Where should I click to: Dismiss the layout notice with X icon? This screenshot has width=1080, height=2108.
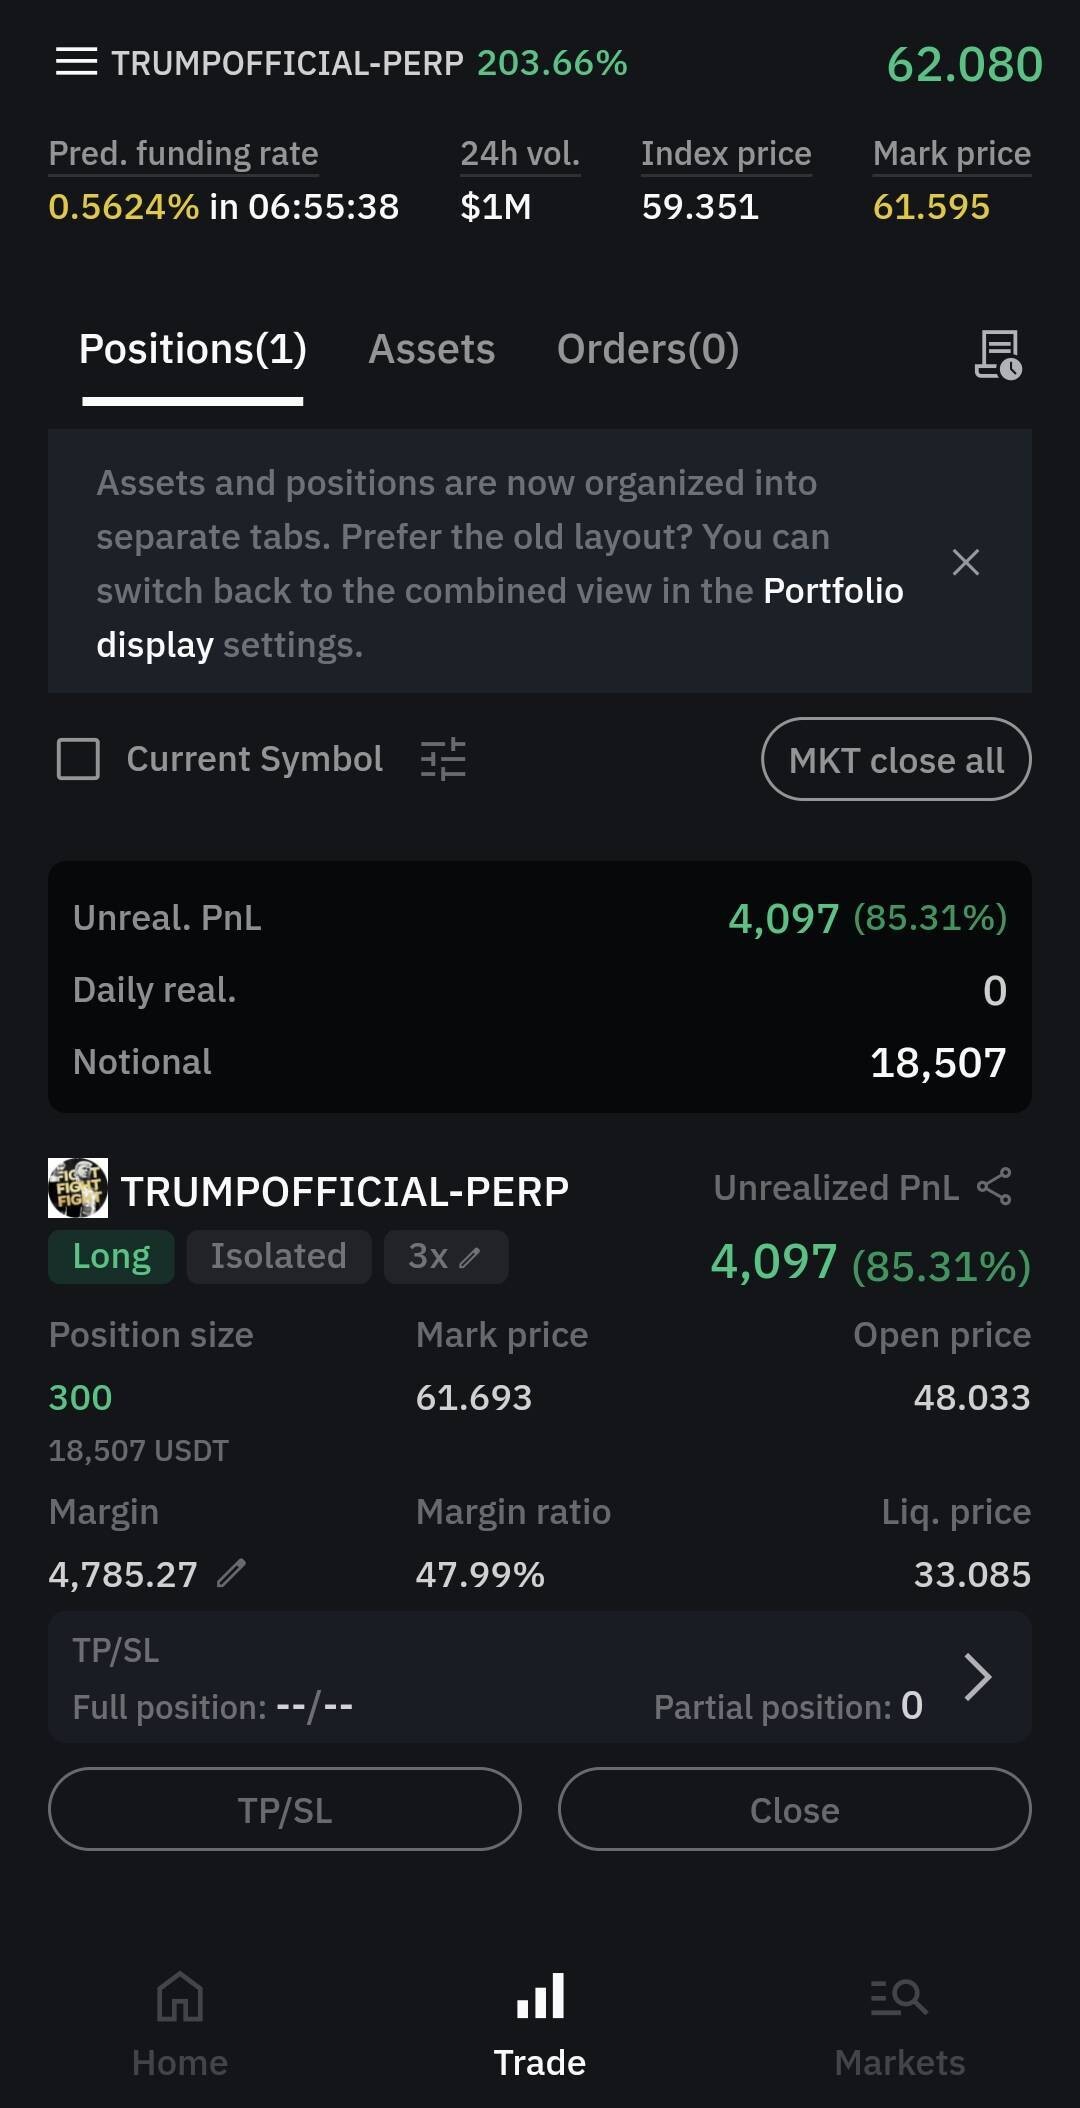(x=965, y=562)
